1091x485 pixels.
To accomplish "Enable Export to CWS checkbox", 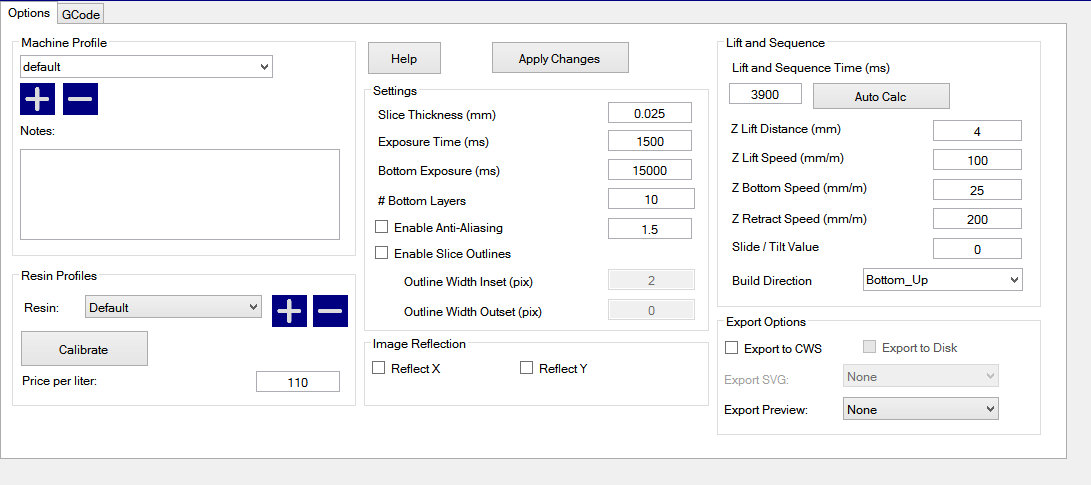I will pos(732,348).
